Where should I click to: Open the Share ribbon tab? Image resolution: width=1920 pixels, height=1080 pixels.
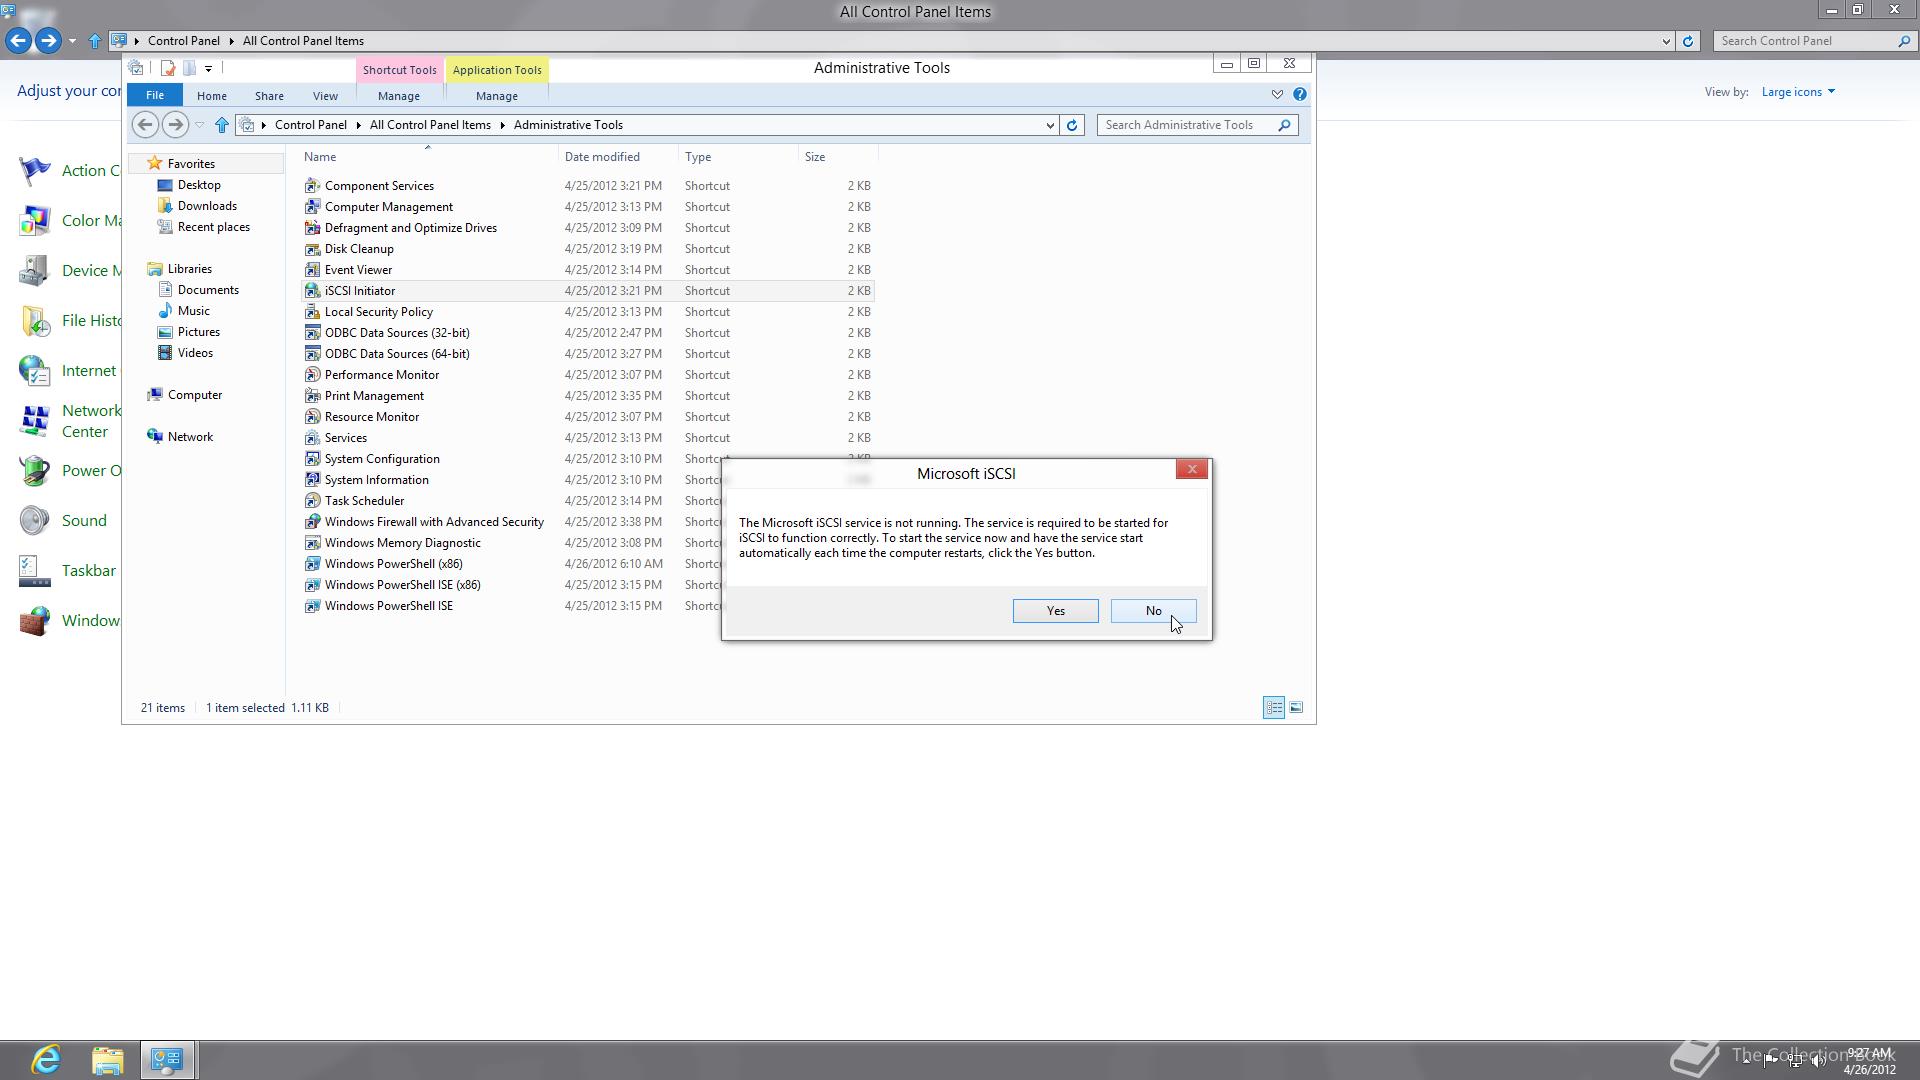(x=269, y=96)
